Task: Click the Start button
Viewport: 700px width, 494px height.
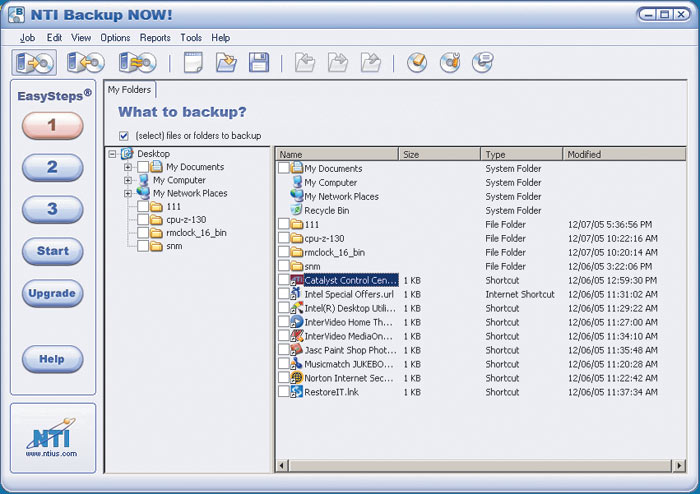Action: click(x=53, y=251)
